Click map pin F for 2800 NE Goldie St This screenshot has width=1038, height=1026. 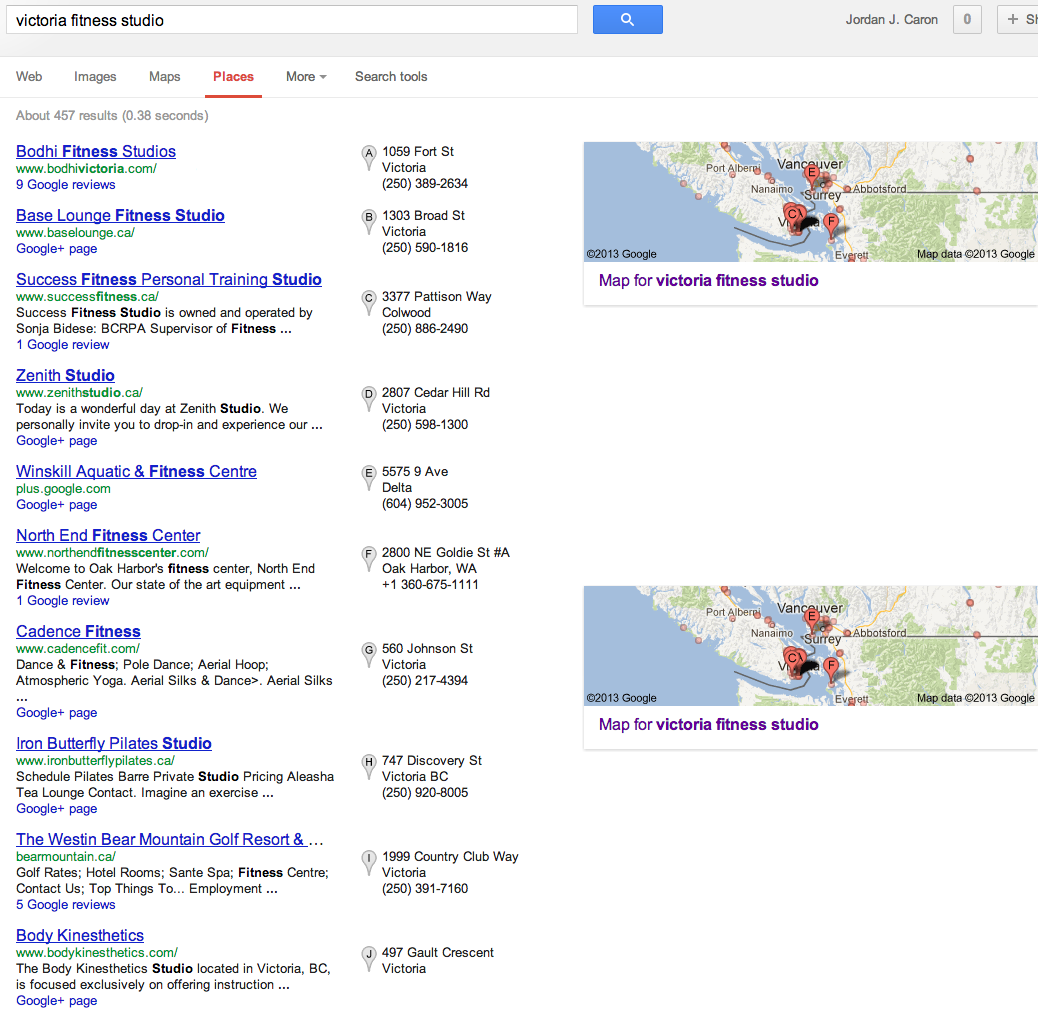(369, 559)
